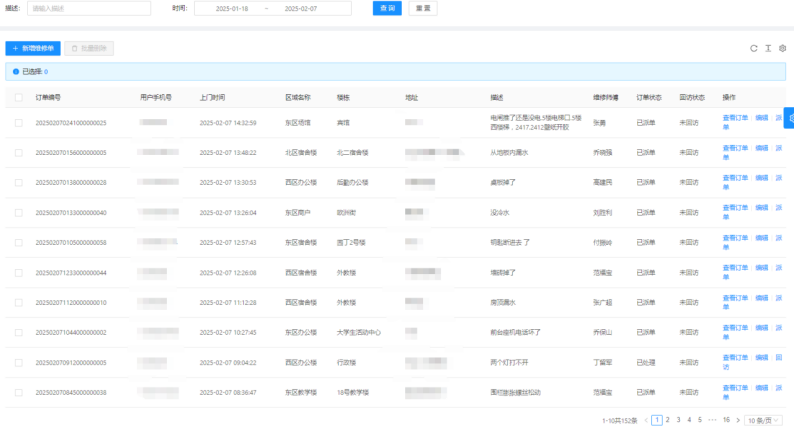794x429 pixels.
Task: Go to page 3 in pagination
Action: [x=678, y=420]
